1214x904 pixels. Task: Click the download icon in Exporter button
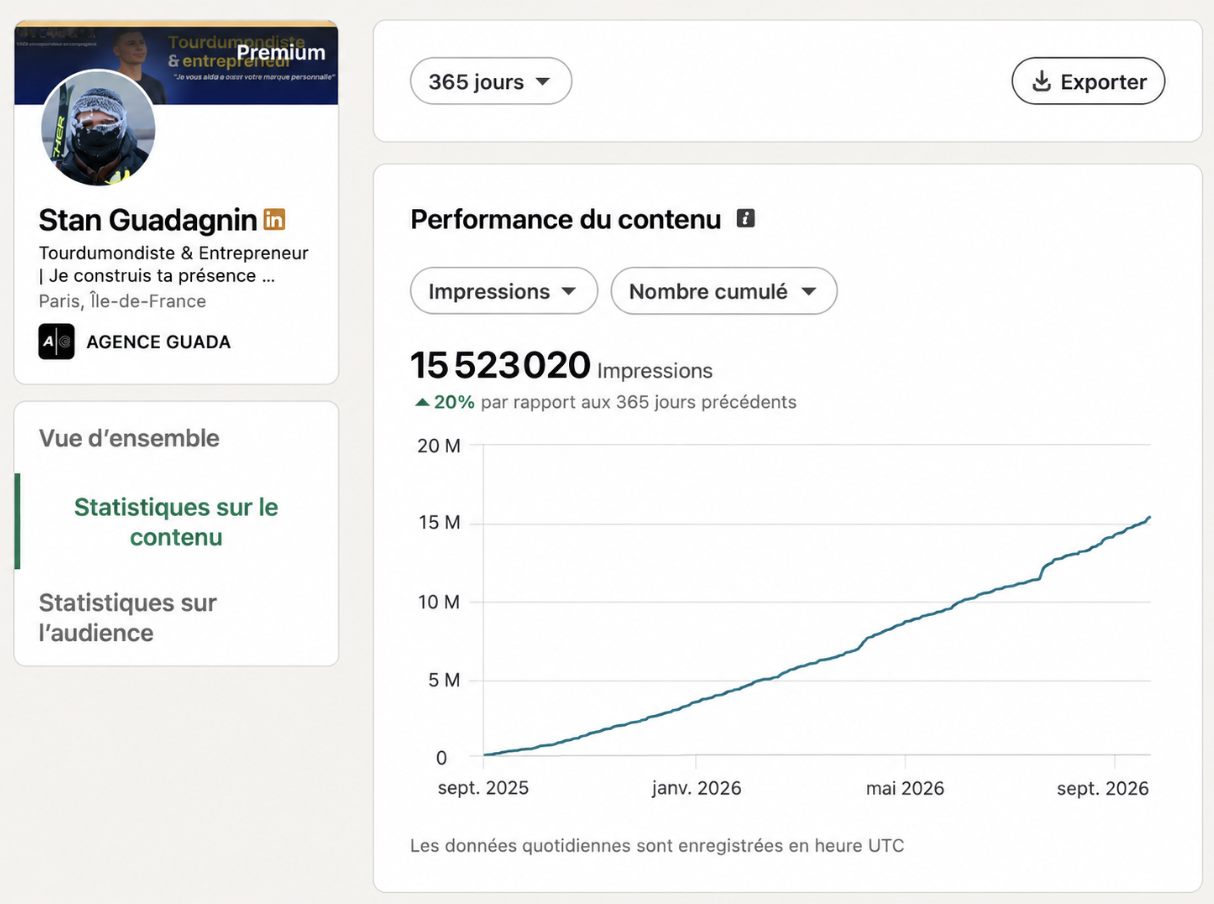pos(1041,81)
